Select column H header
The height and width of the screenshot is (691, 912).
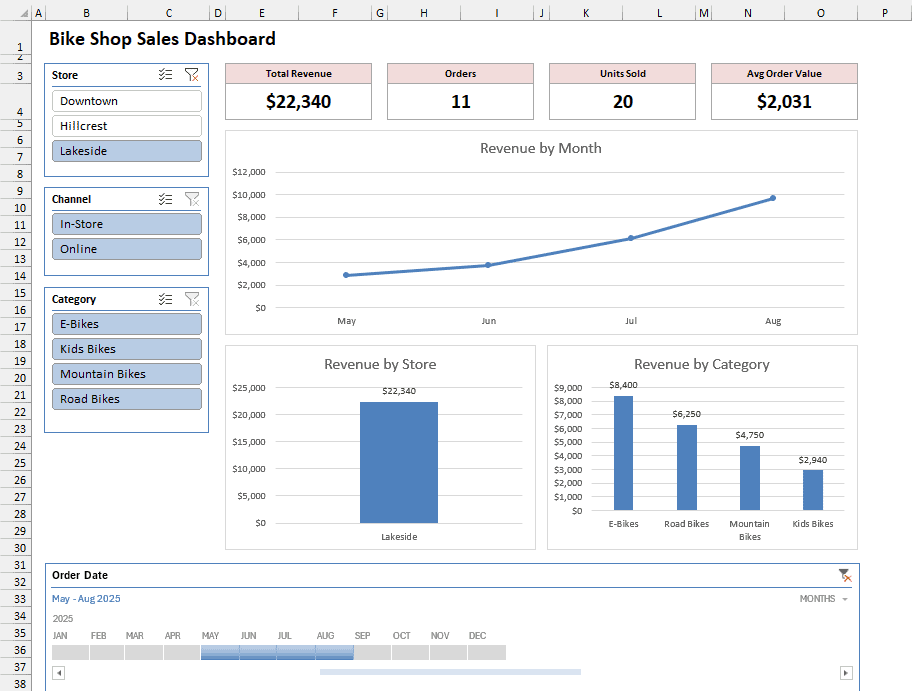(x=424, y=13)
